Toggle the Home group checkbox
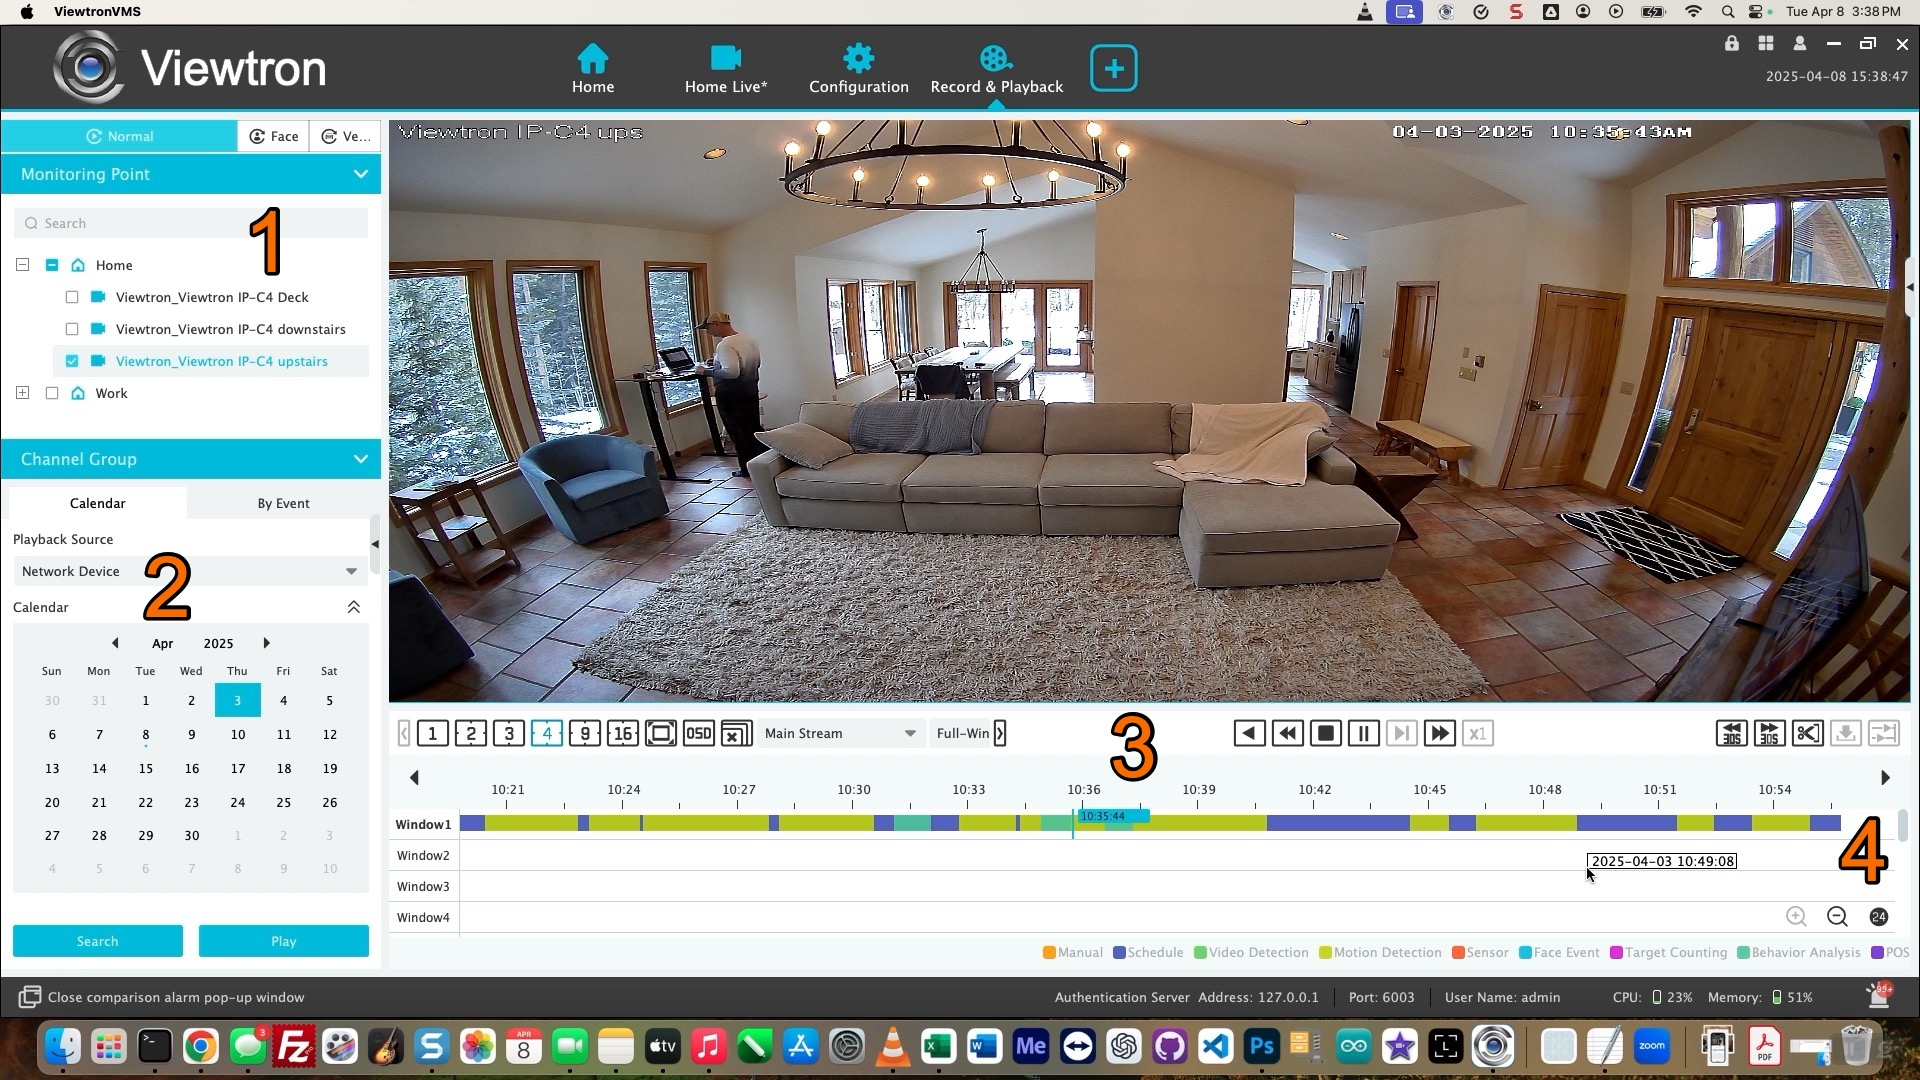 (52, 265)
